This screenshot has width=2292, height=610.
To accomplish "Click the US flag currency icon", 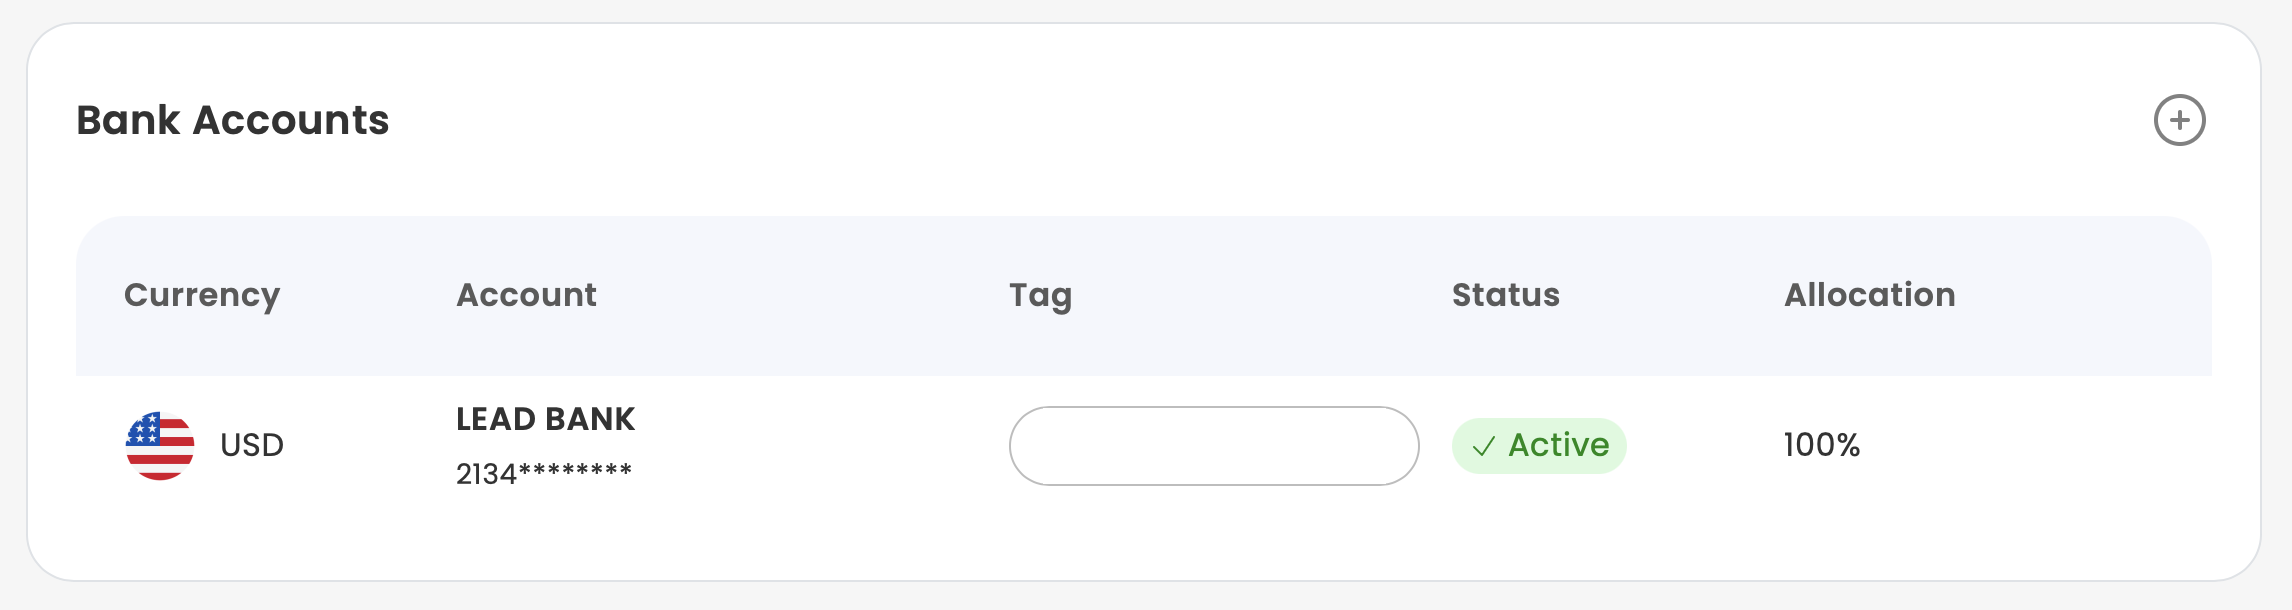I will (x=160, y=445).
